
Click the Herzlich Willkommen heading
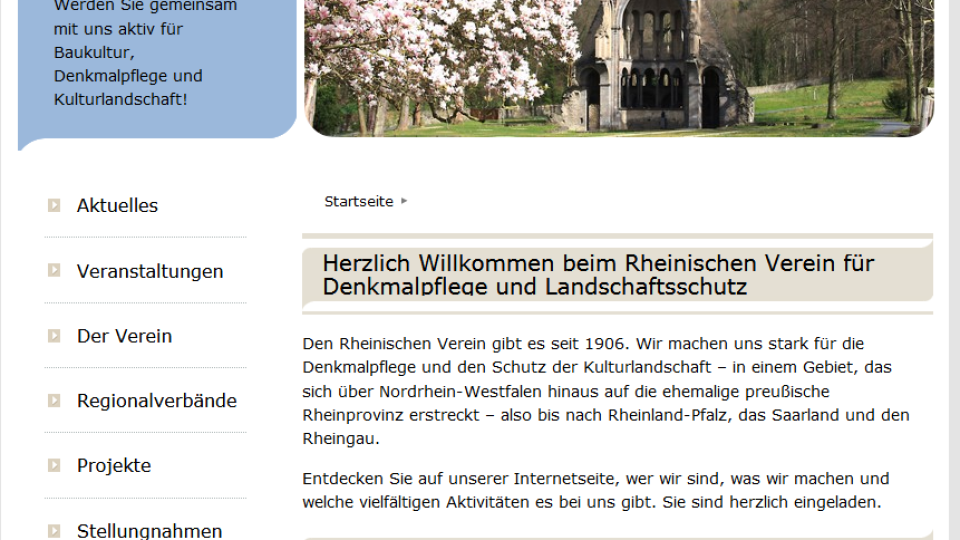[x=598, y=275]
